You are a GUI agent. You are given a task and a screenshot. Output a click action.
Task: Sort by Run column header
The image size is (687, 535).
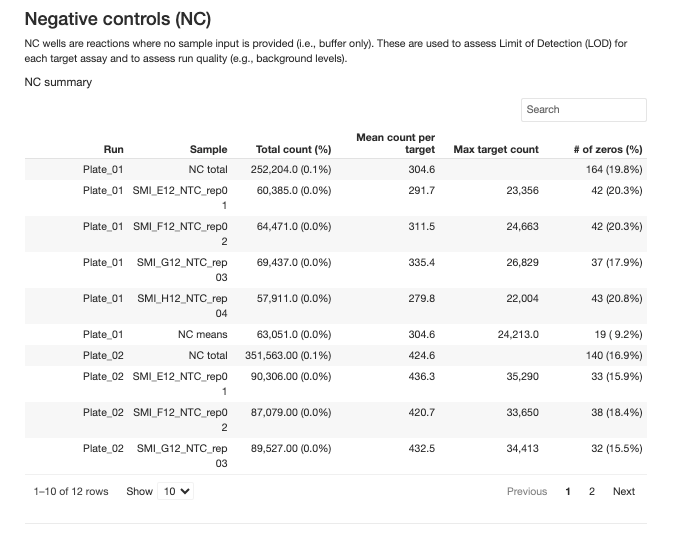point(112,149)
